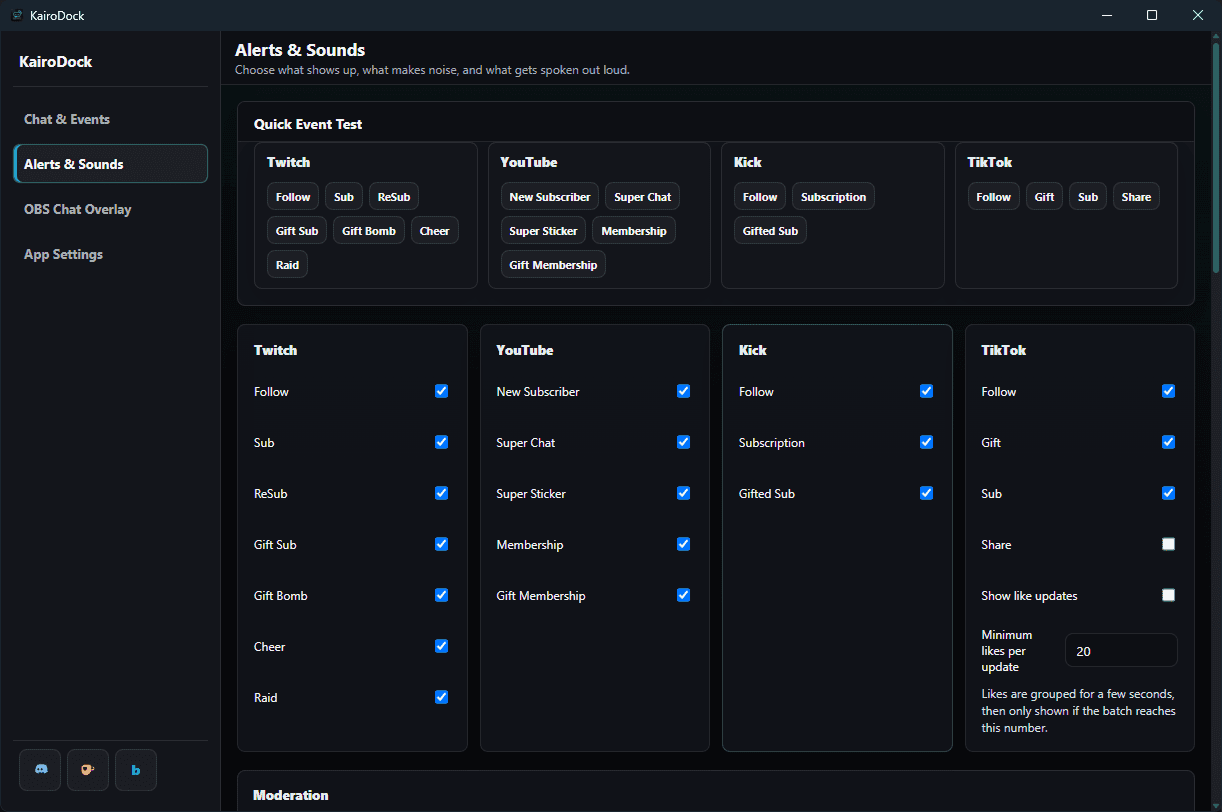Enable Show like updates checkbox
The image size is (1222, 812).
tap(1168, 595)
